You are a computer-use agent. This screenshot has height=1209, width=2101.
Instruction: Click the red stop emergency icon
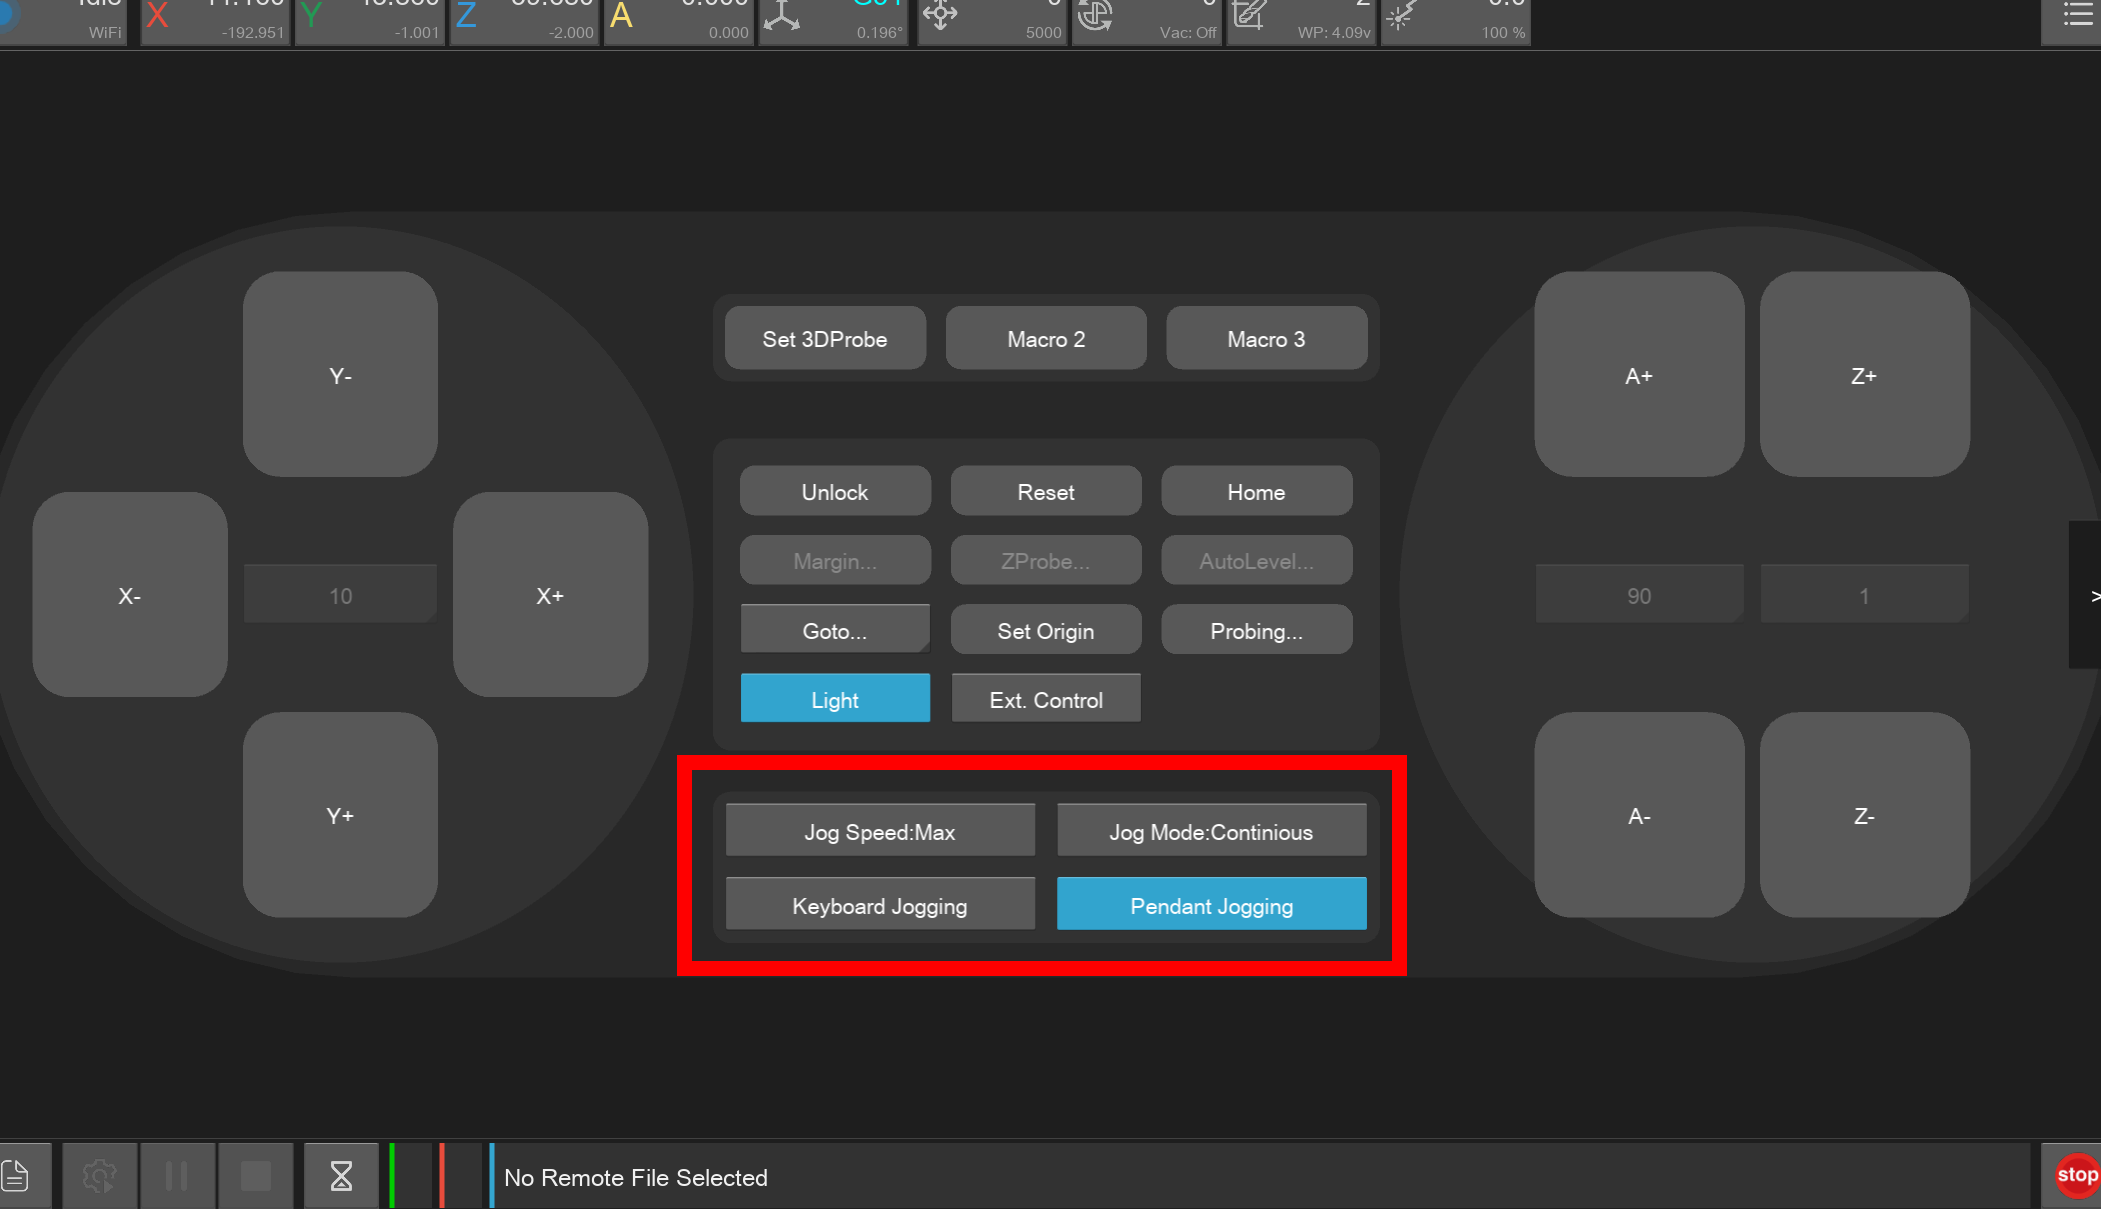click(x=2076, y=1175)
